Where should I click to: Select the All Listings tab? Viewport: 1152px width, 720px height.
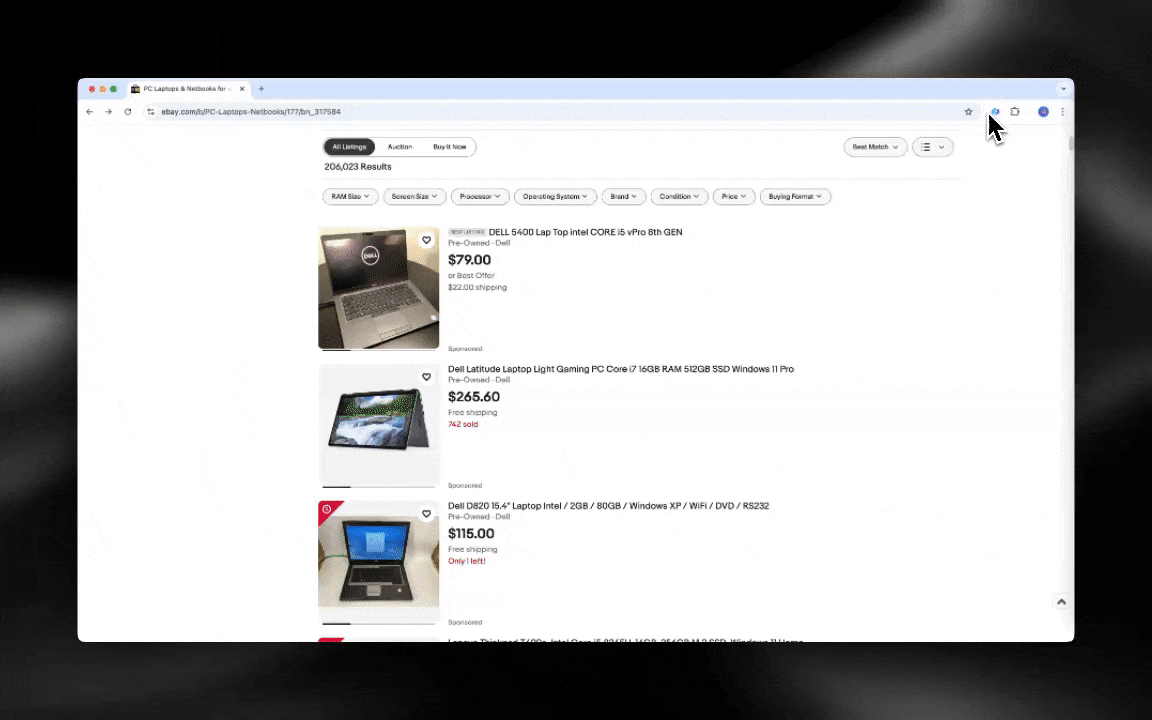pyautogui.click(x=349, y=147)
